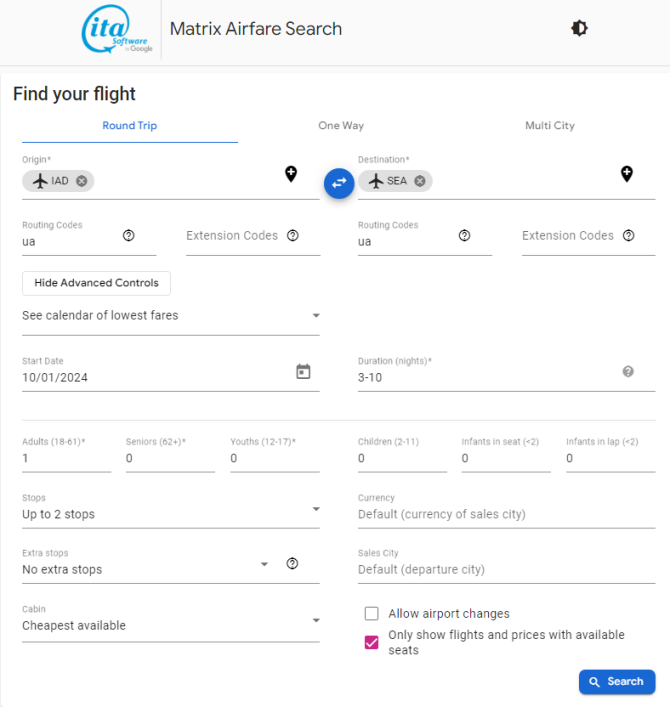
Task: Open nearby airports pin for origin
Action: (291, 174)
